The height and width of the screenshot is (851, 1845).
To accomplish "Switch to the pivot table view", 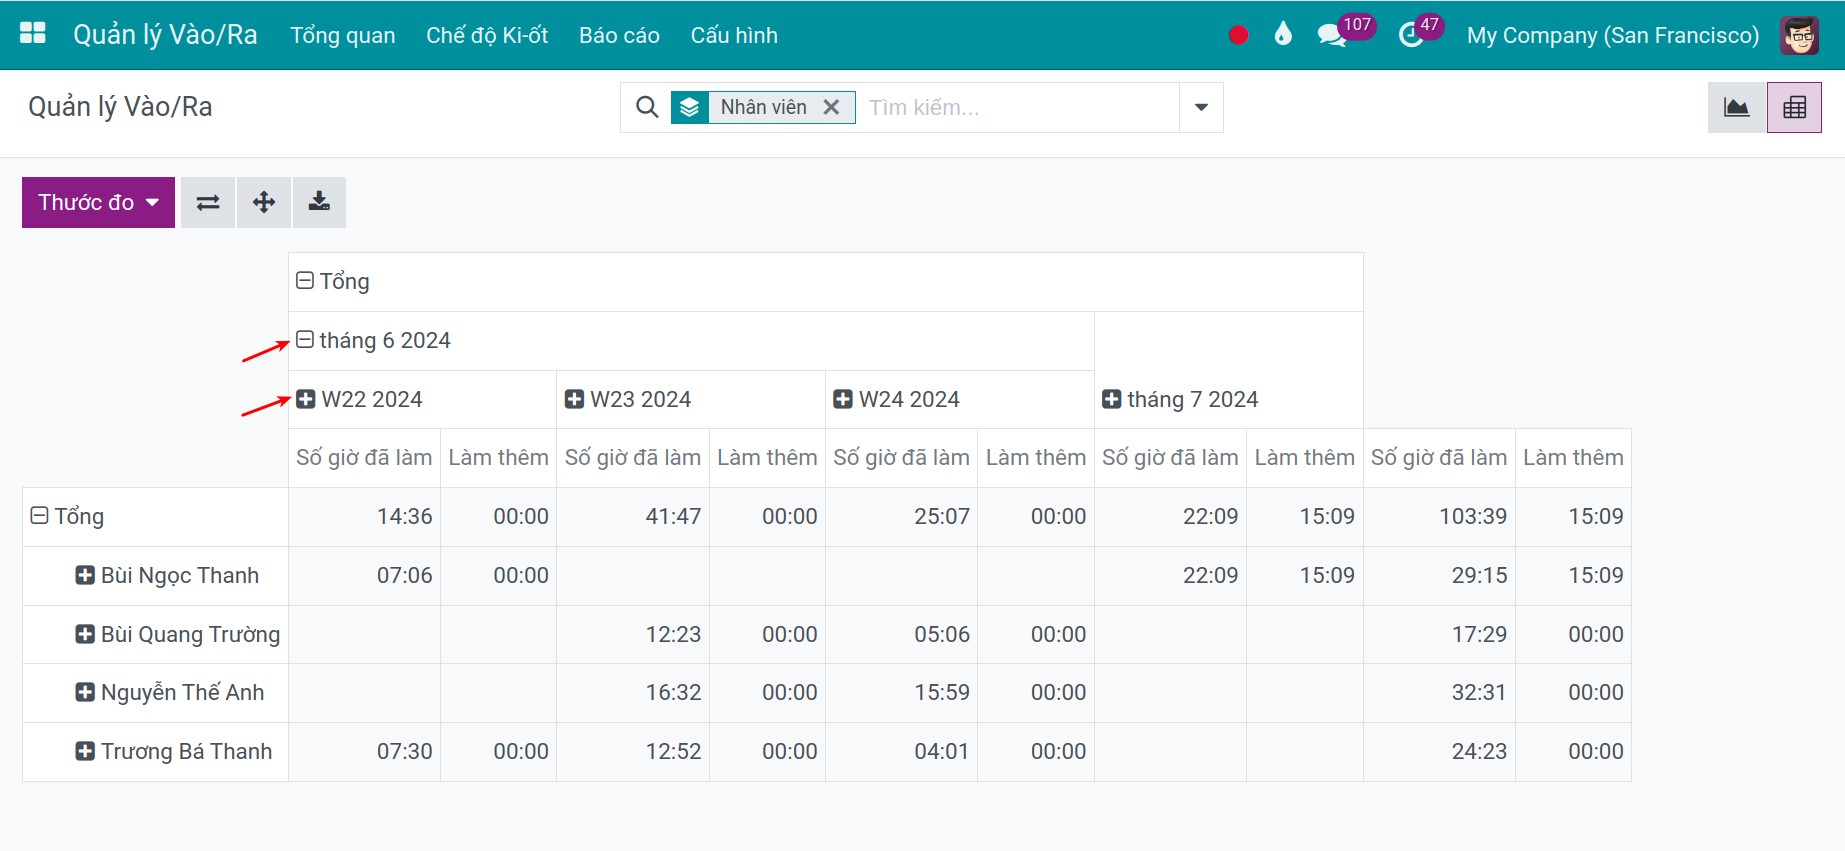I will [1794, 107].
